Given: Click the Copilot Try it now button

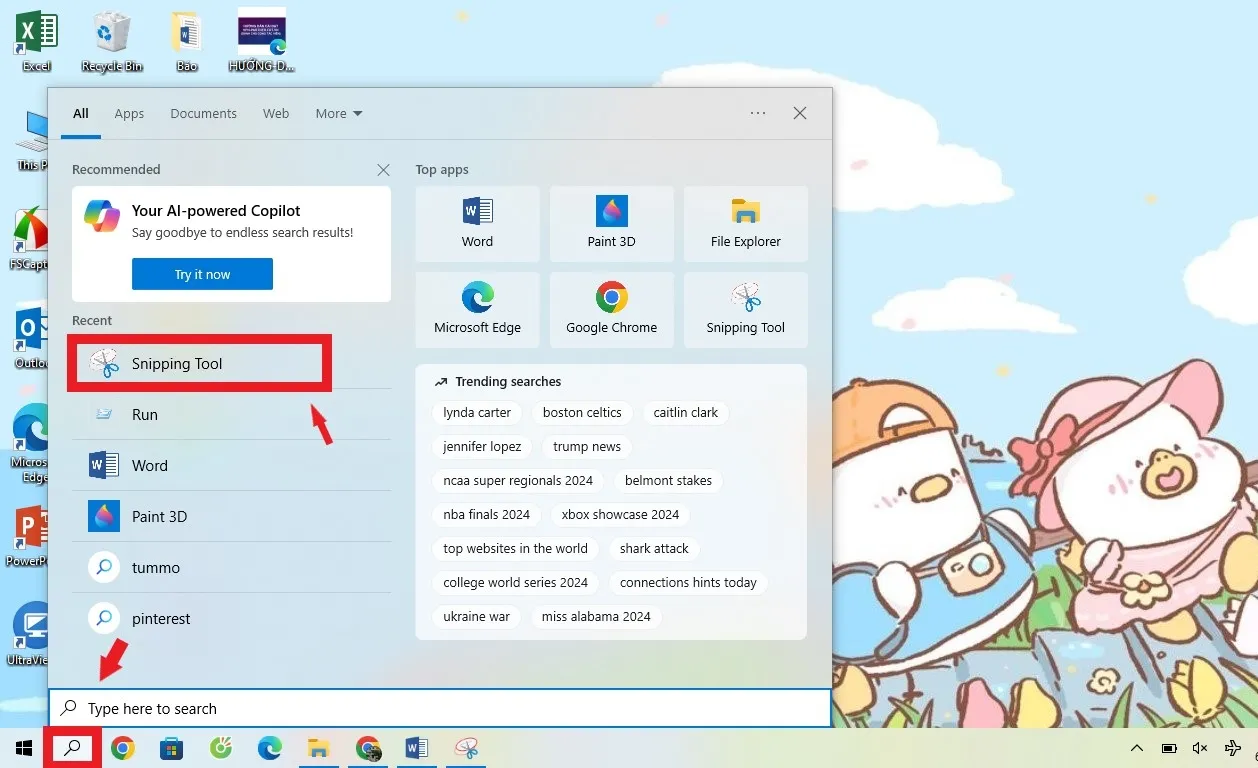Looking at the screenshot, I should pyautogui.click(x=202, y=273).
